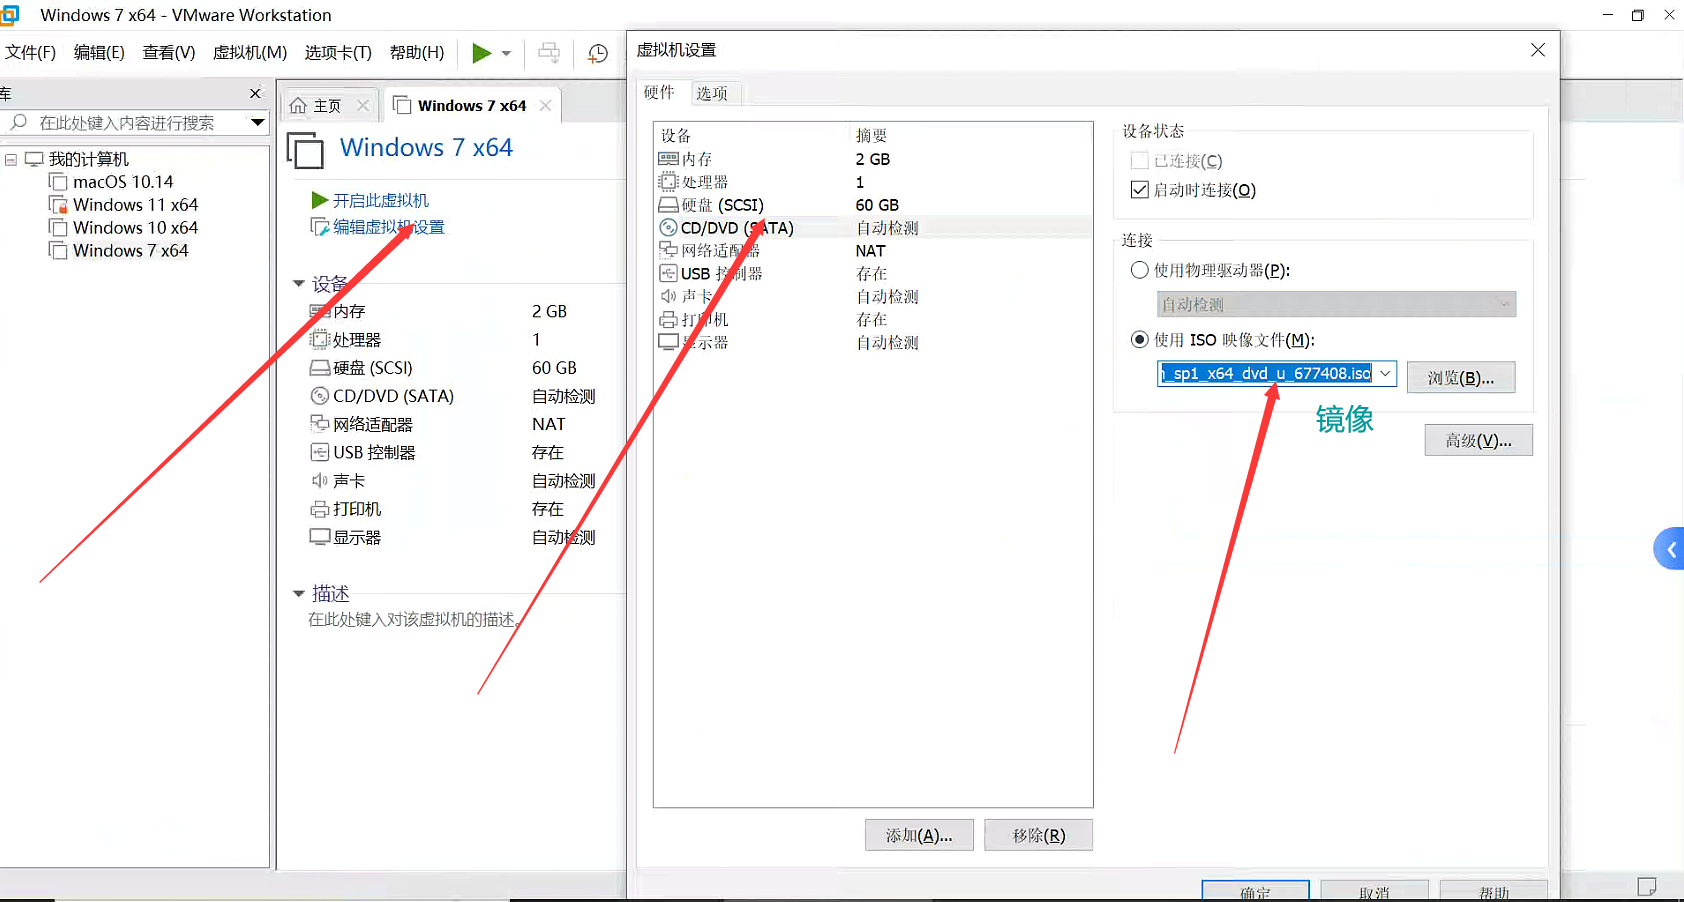
Task: Close the 主页 home tab
Action: click(363, 106)
